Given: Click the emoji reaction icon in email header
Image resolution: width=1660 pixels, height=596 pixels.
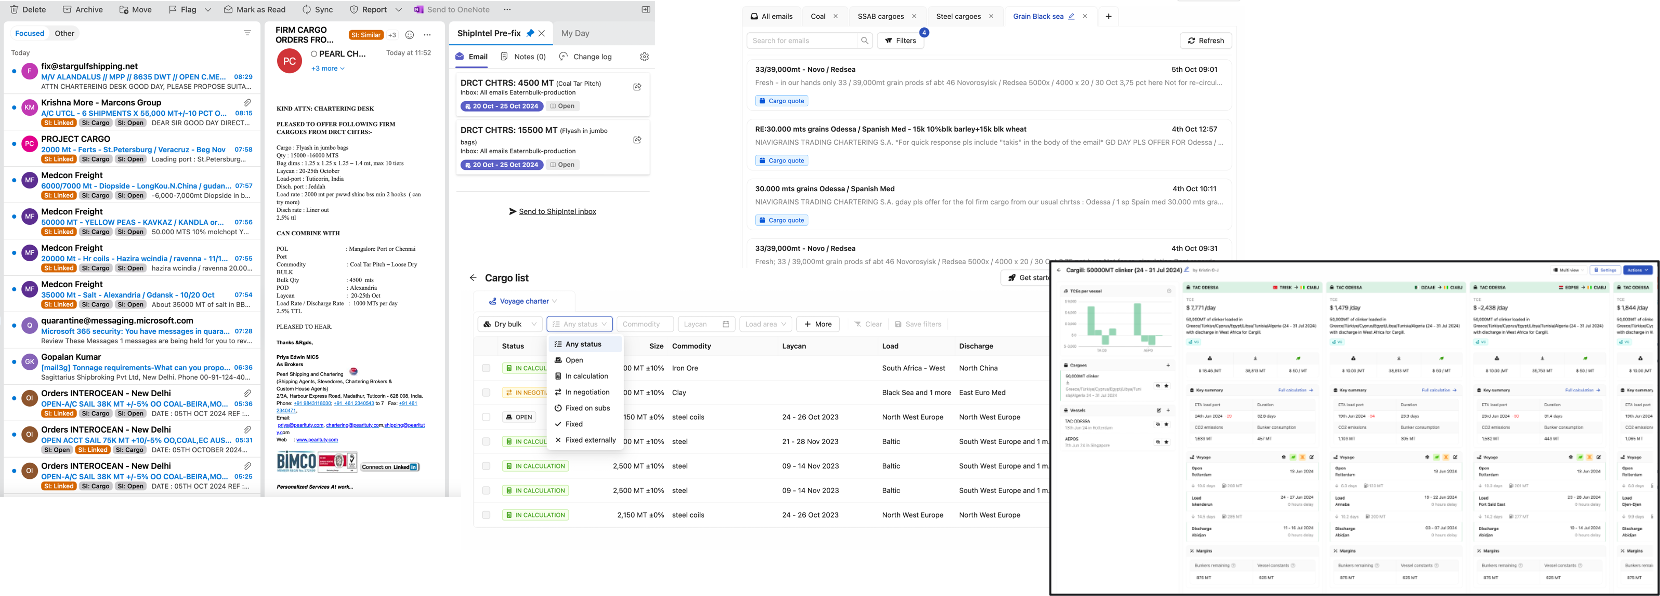Looking at the screenshot, I should [409, 35].
